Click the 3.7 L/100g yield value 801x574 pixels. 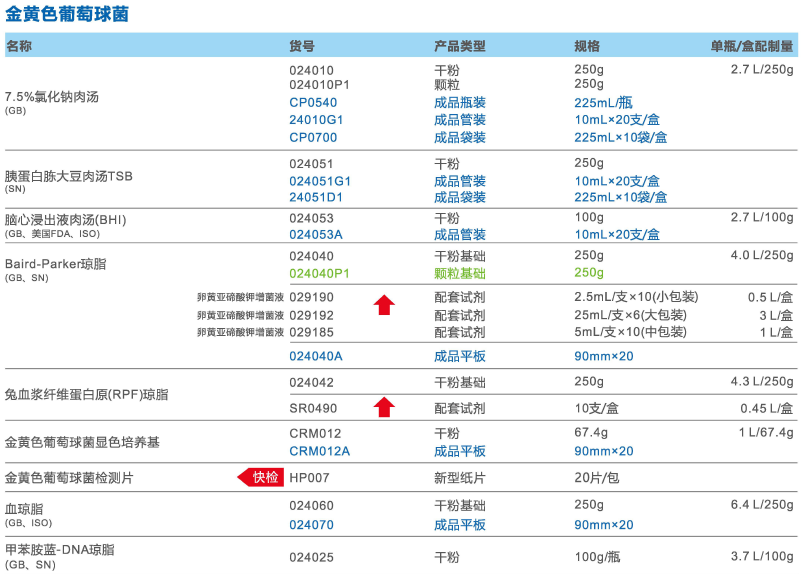coord(762,557)
